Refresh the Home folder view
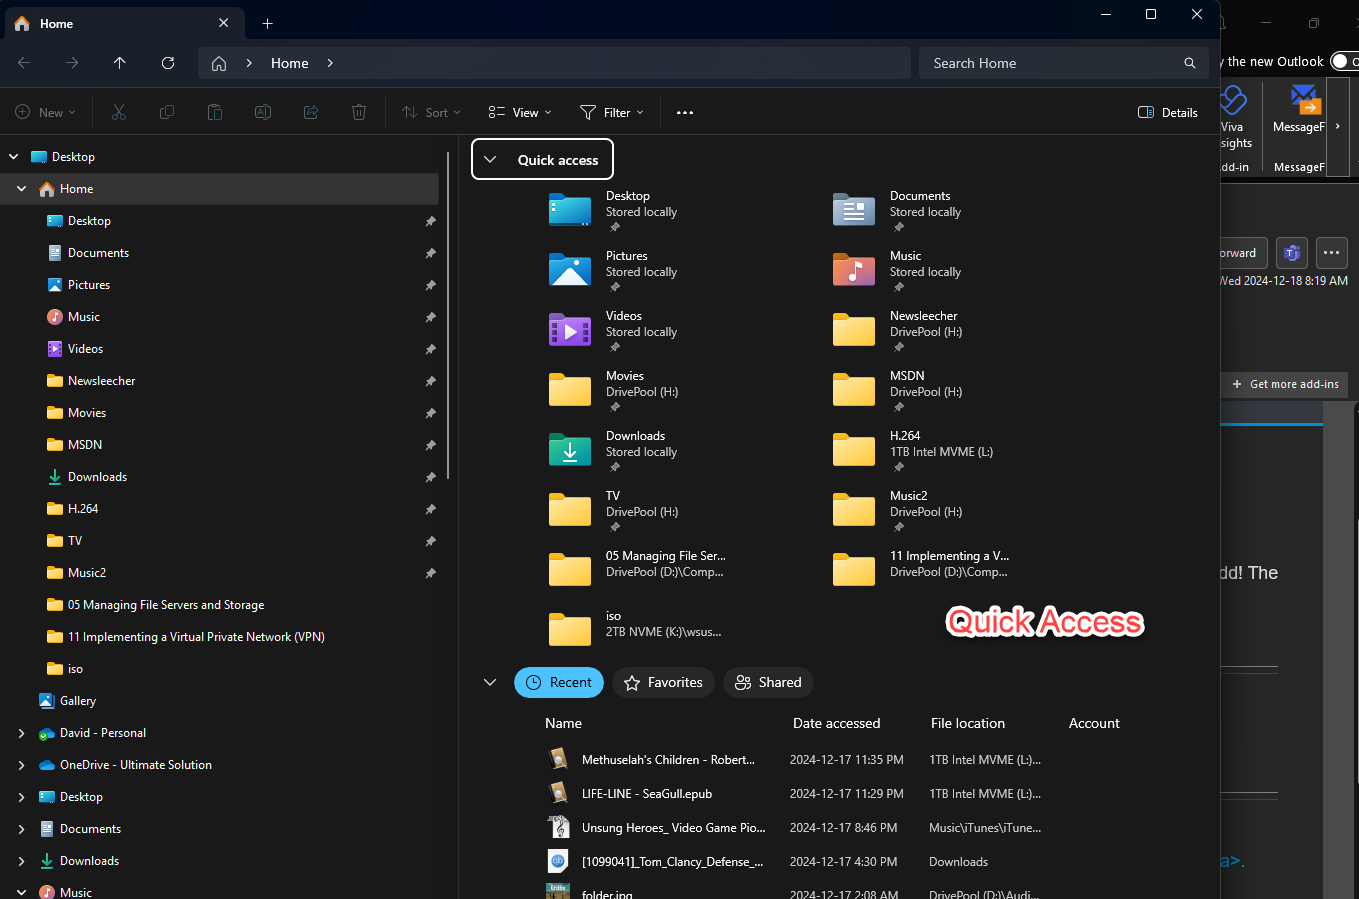 click(168, 63)
